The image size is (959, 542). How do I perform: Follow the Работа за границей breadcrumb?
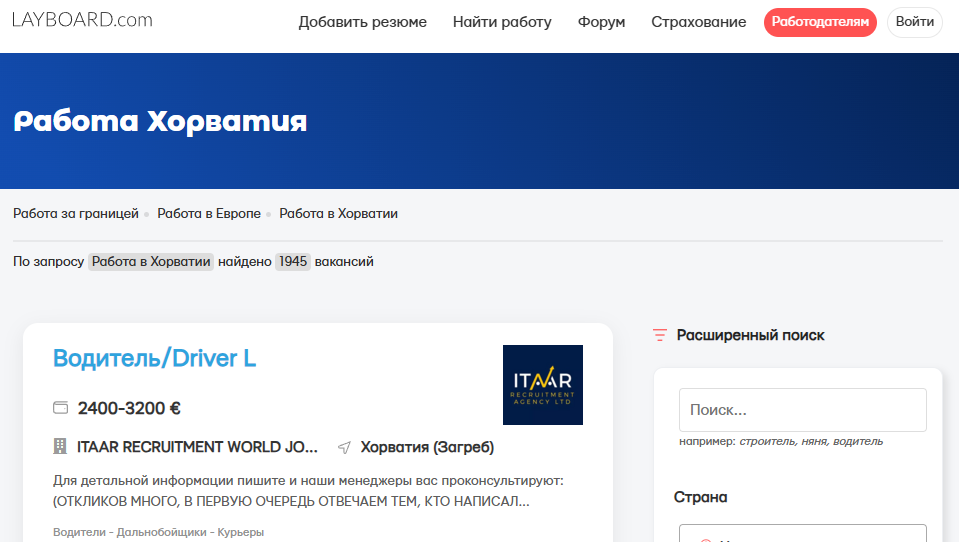76,213
